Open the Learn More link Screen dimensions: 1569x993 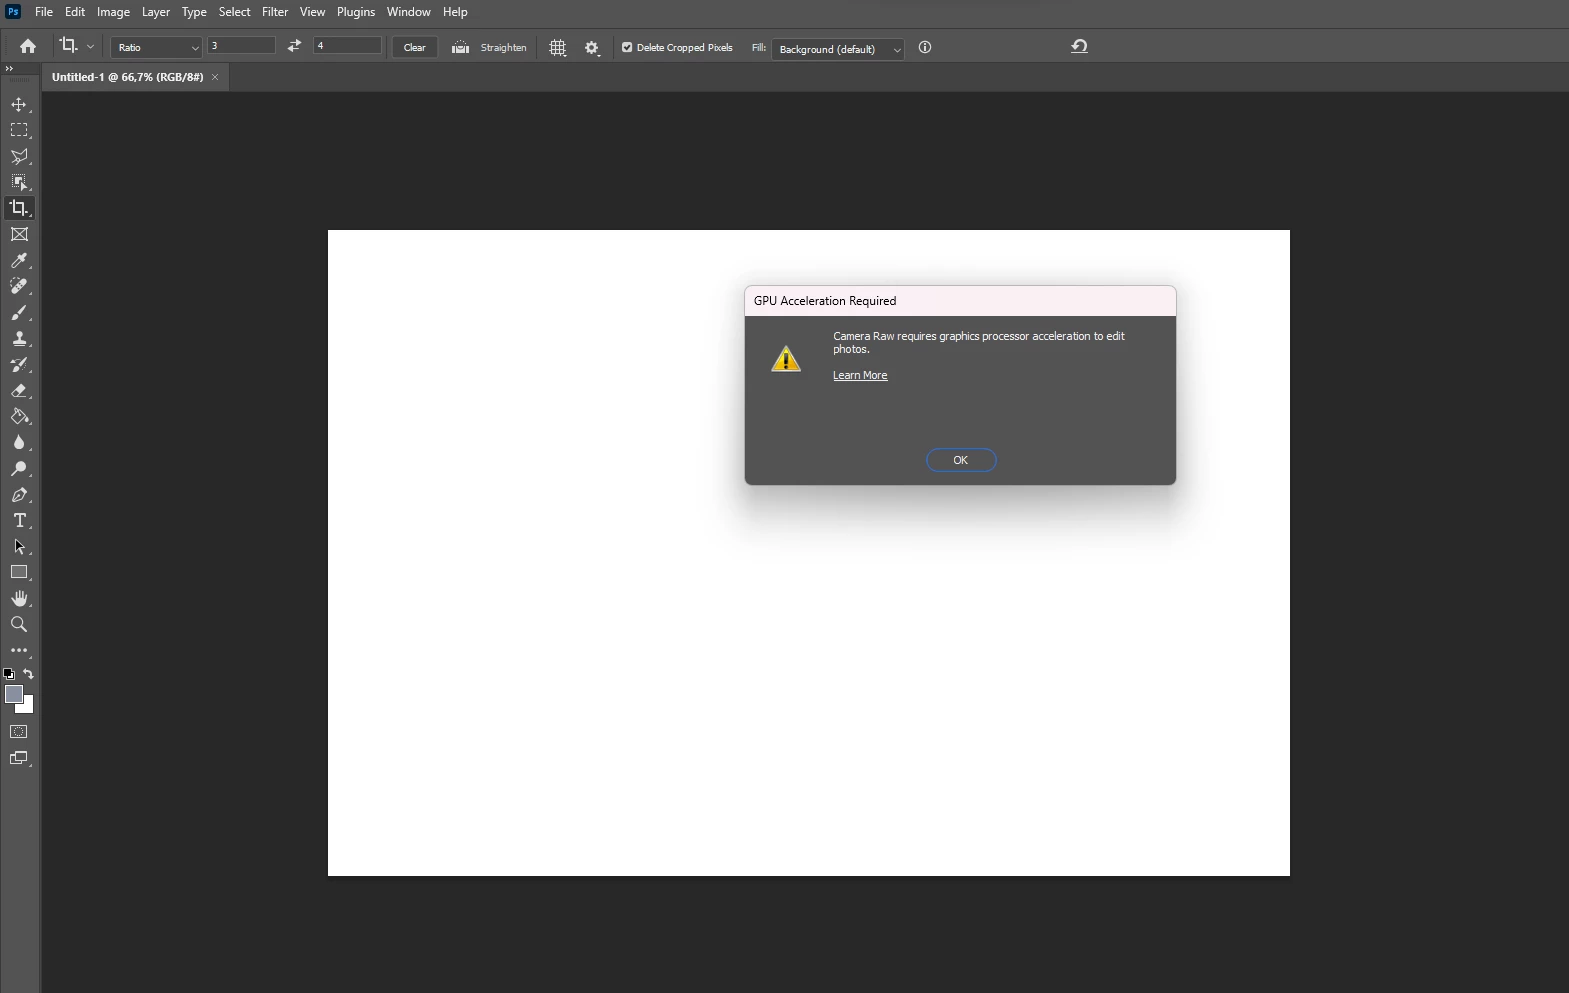(860, 376)
